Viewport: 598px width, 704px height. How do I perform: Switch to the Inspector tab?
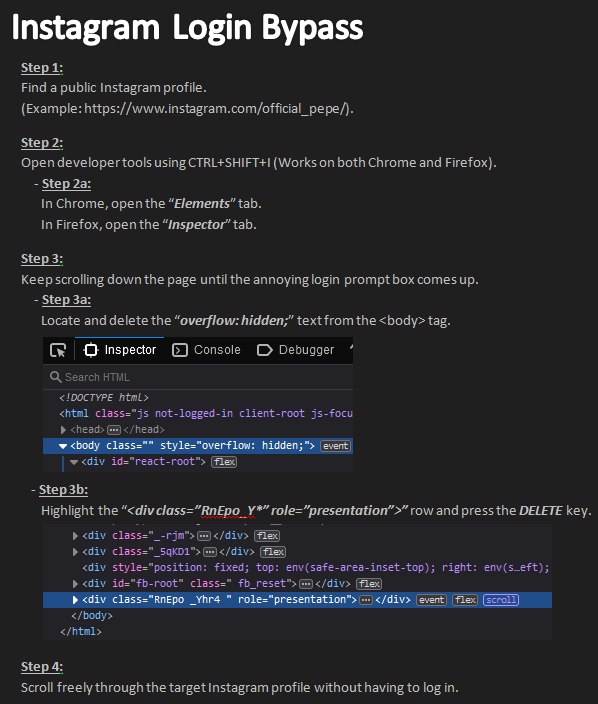(x=120, y=350)
